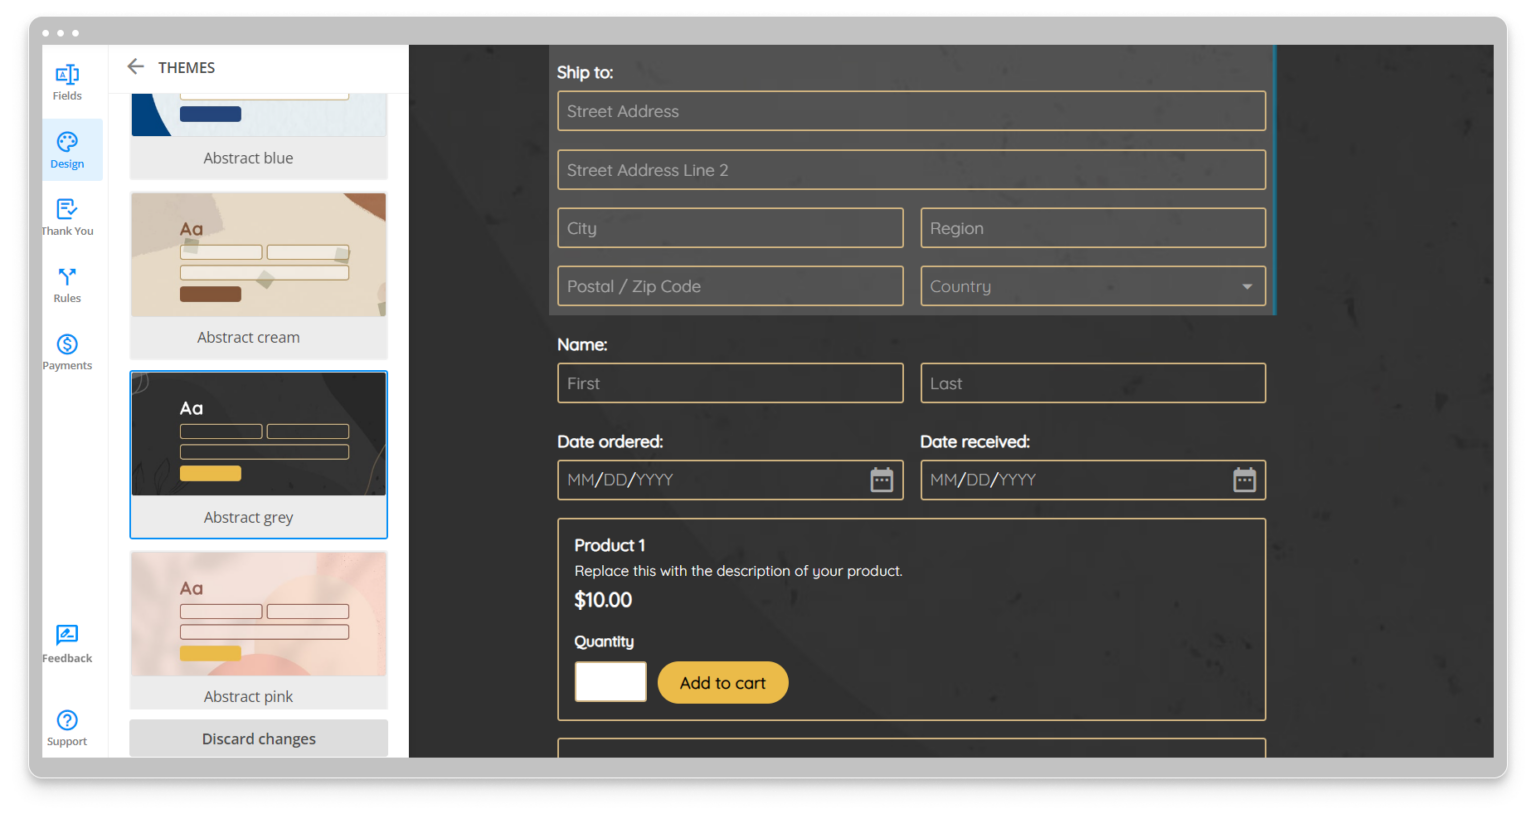Click the back arrow next to THEMES
The width and height of the screenshot is (1536, 819).
coord(136,67)
